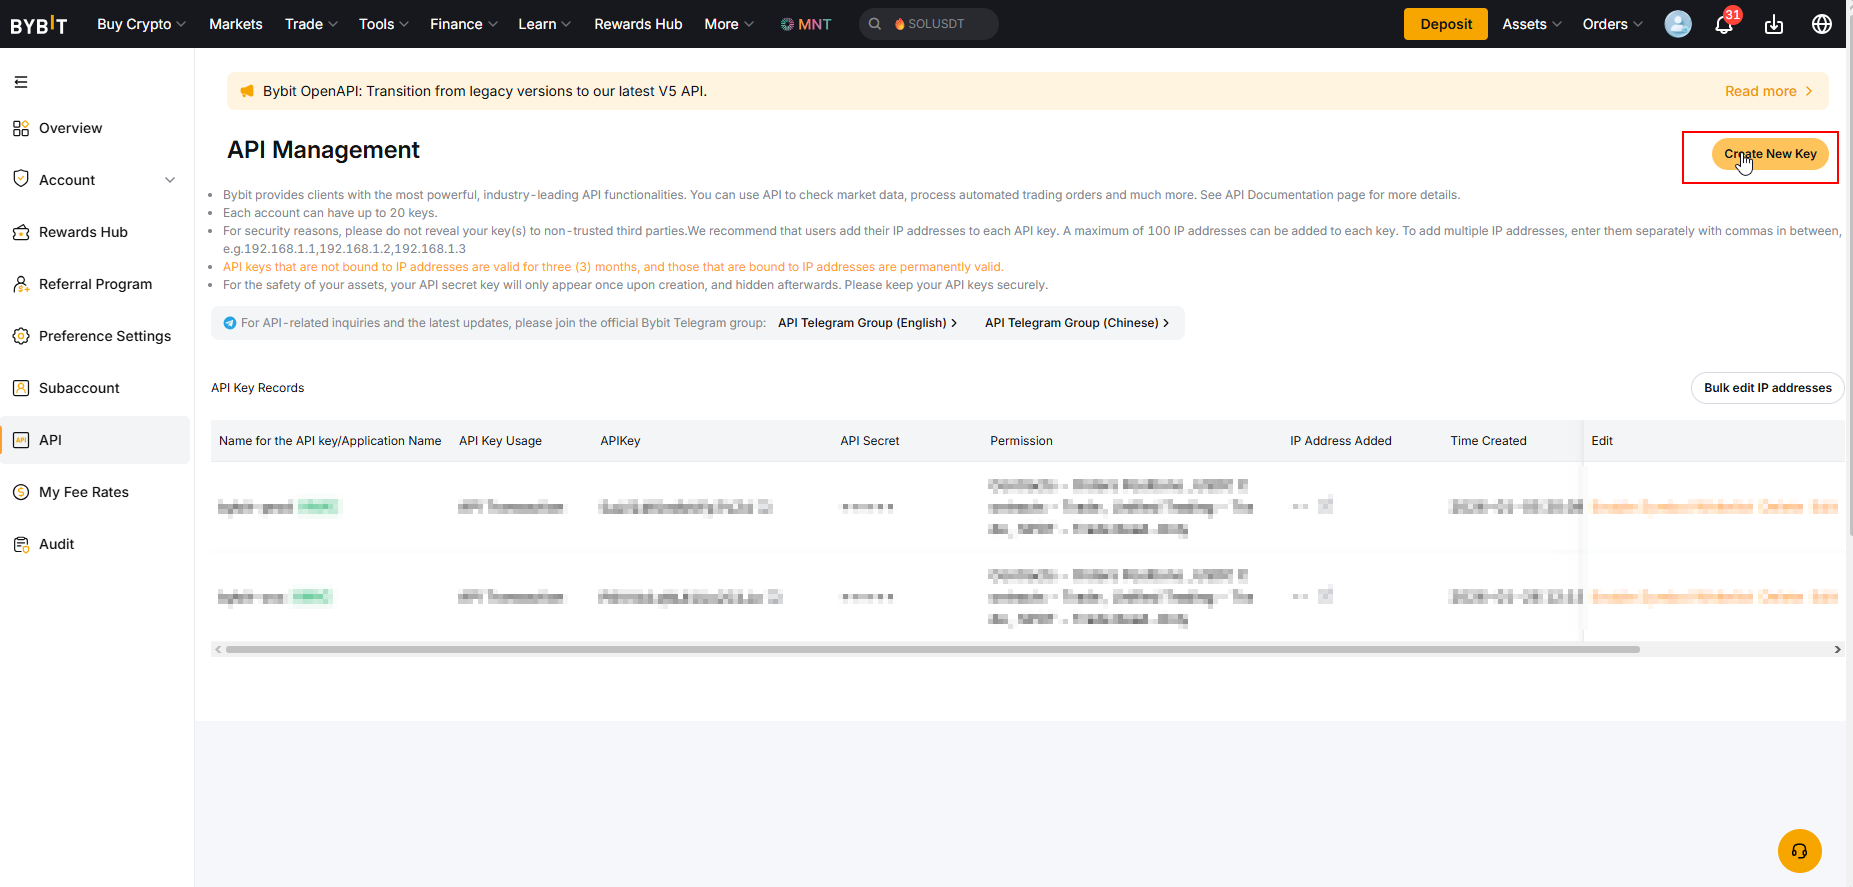Select My Fee Rates in sidebar

pyautogui.click(x=84, y=492)
